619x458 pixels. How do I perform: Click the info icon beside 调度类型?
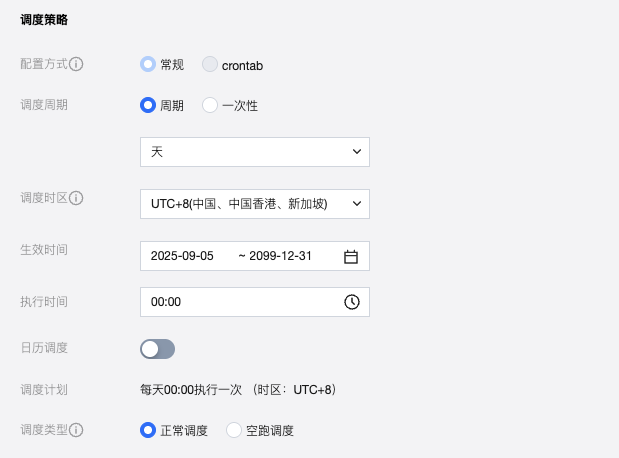point(77,430)
